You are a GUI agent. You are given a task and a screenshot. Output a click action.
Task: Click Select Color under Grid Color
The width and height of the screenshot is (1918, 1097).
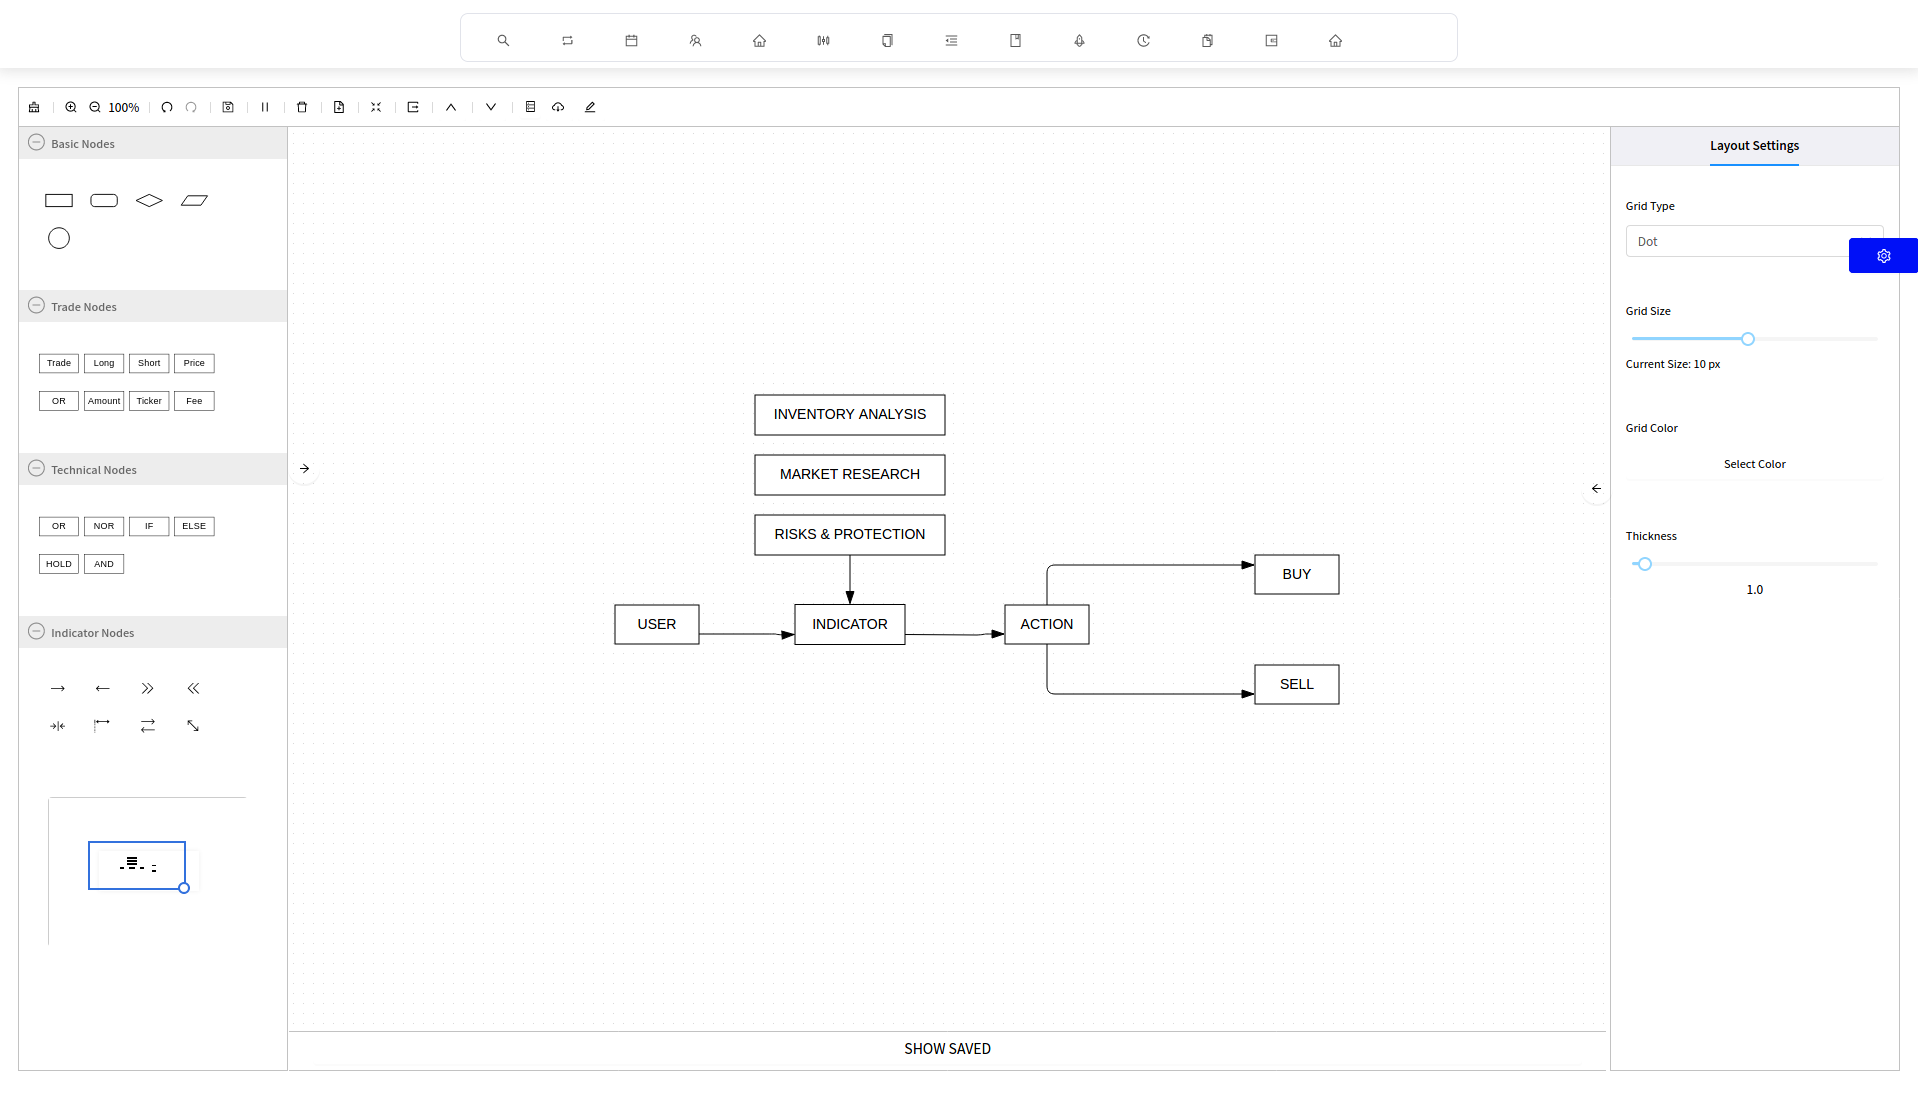point(1754,464)
